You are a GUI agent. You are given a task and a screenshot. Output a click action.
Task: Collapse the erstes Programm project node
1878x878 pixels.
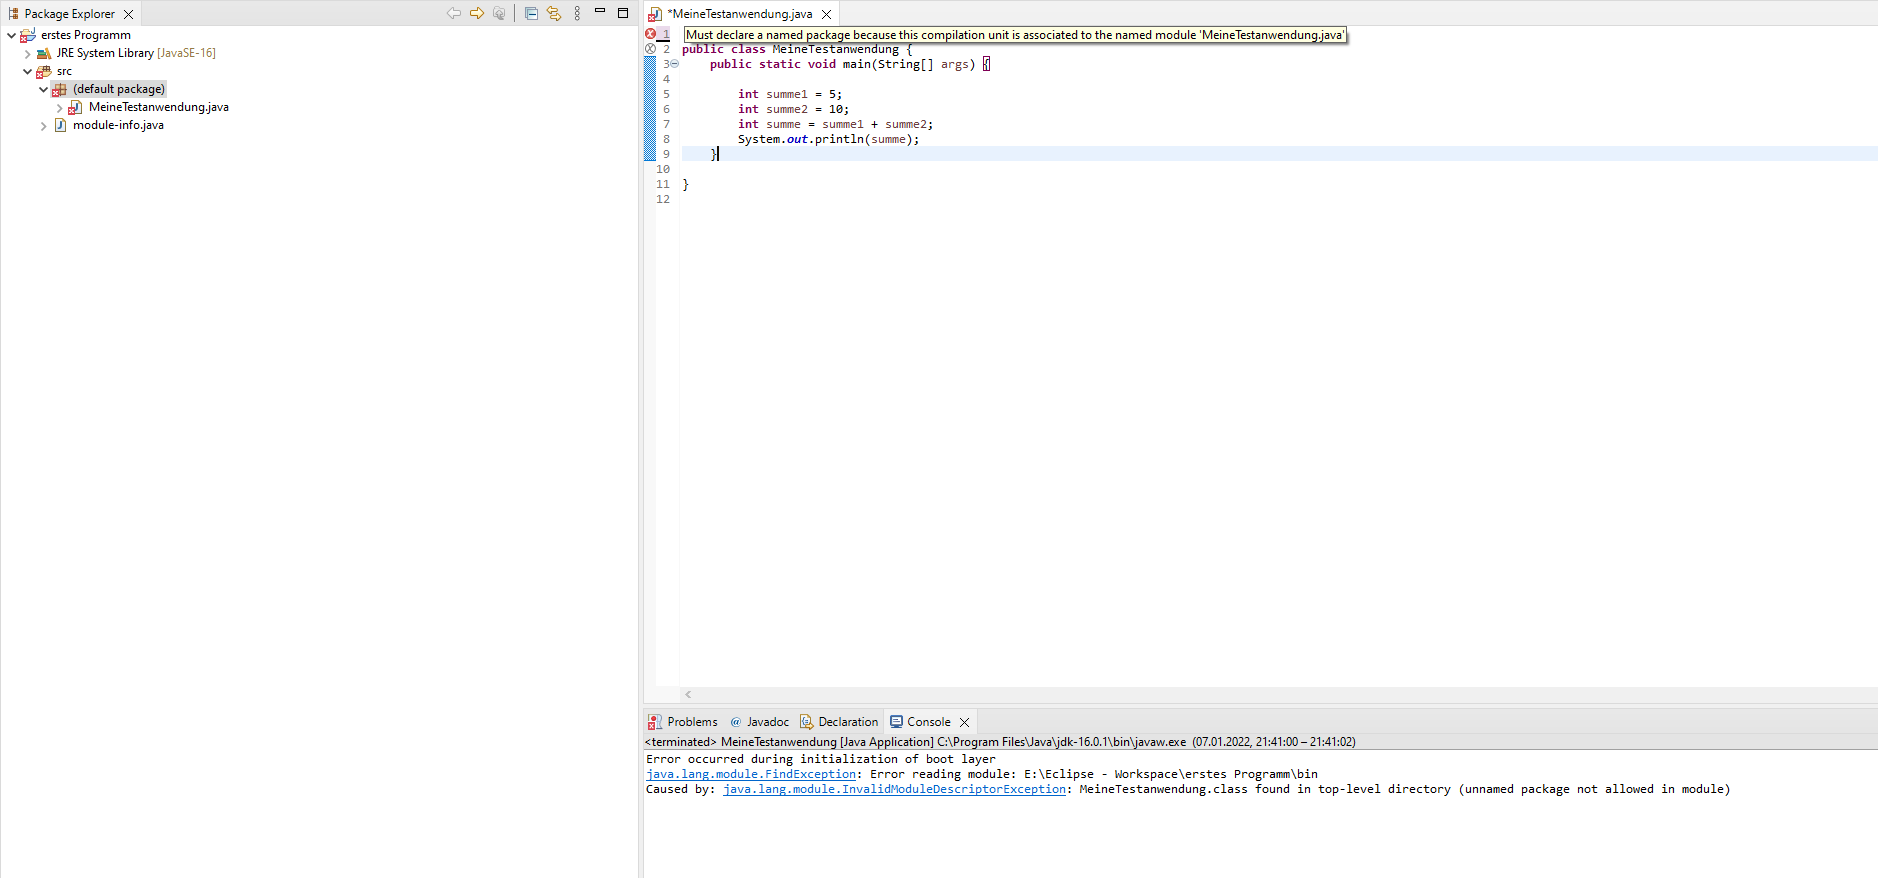click(x=12, y=35)
